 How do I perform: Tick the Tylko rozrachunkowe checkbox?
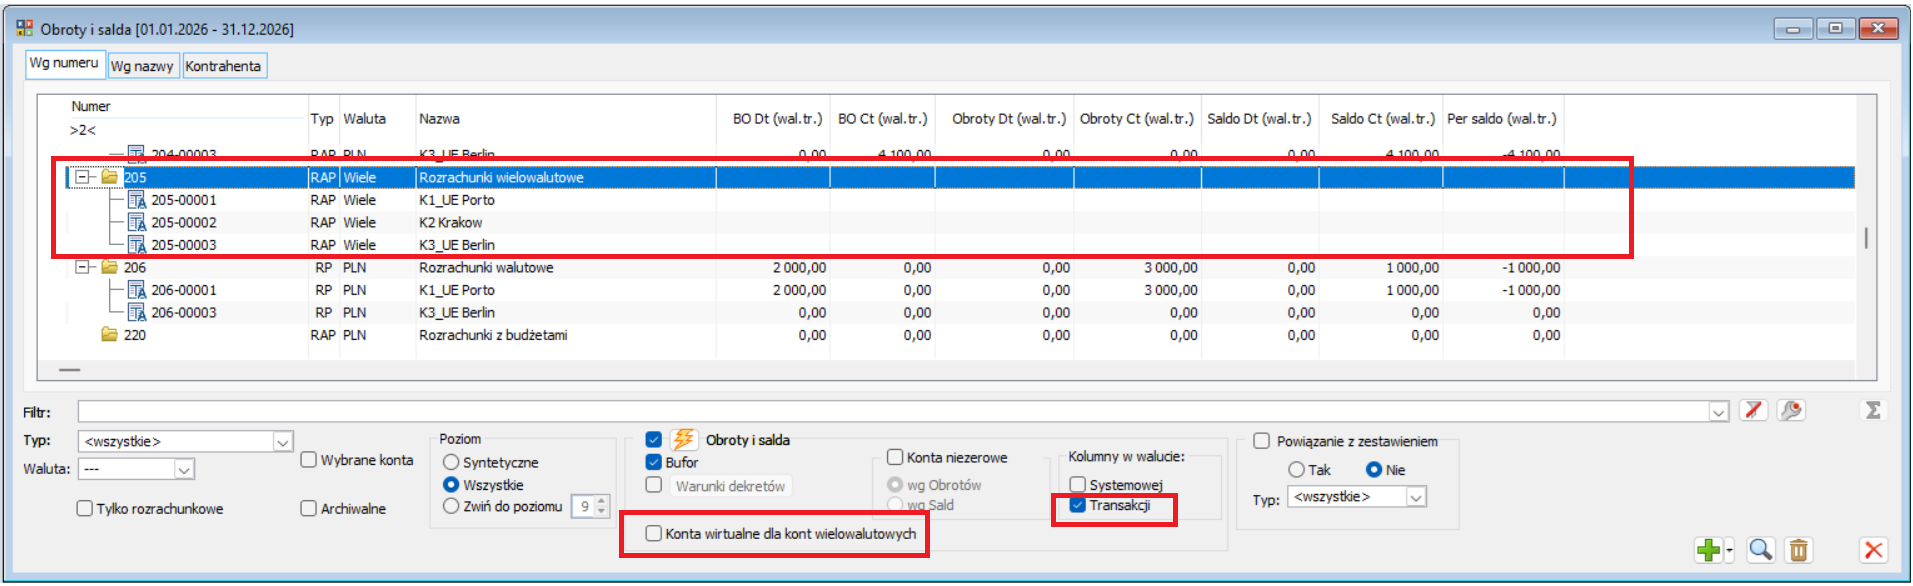tap(85, 509)
